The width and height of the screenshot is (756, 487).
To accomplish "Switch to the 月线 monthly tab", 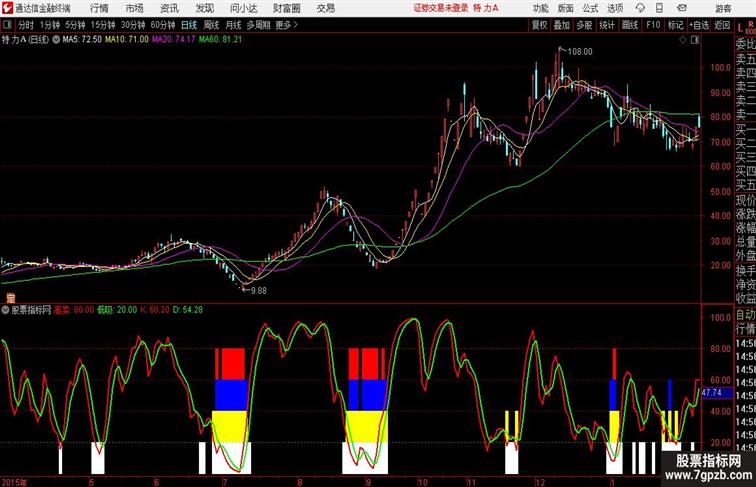I will click(233, 25).
